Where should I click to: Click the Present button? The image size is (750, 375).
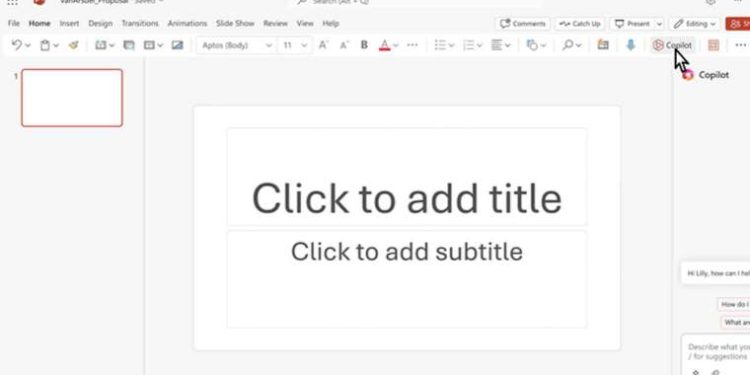[632, 23]
